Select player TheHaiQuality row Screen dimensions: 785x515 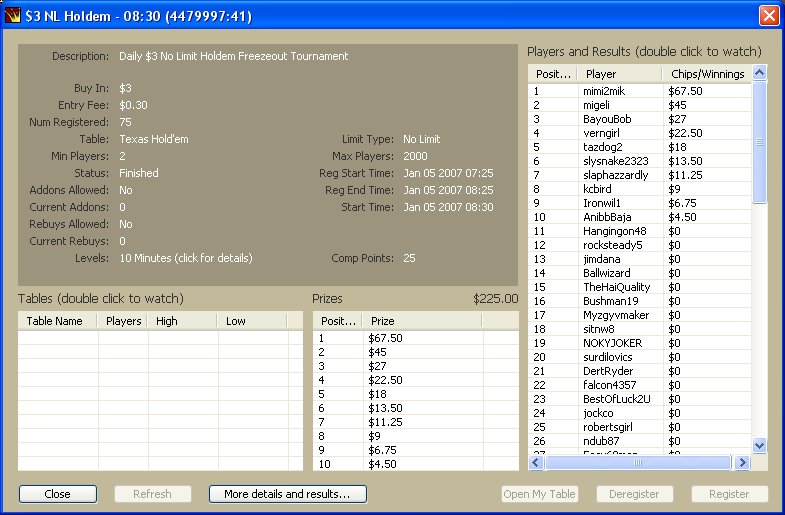tap(640, 287)
